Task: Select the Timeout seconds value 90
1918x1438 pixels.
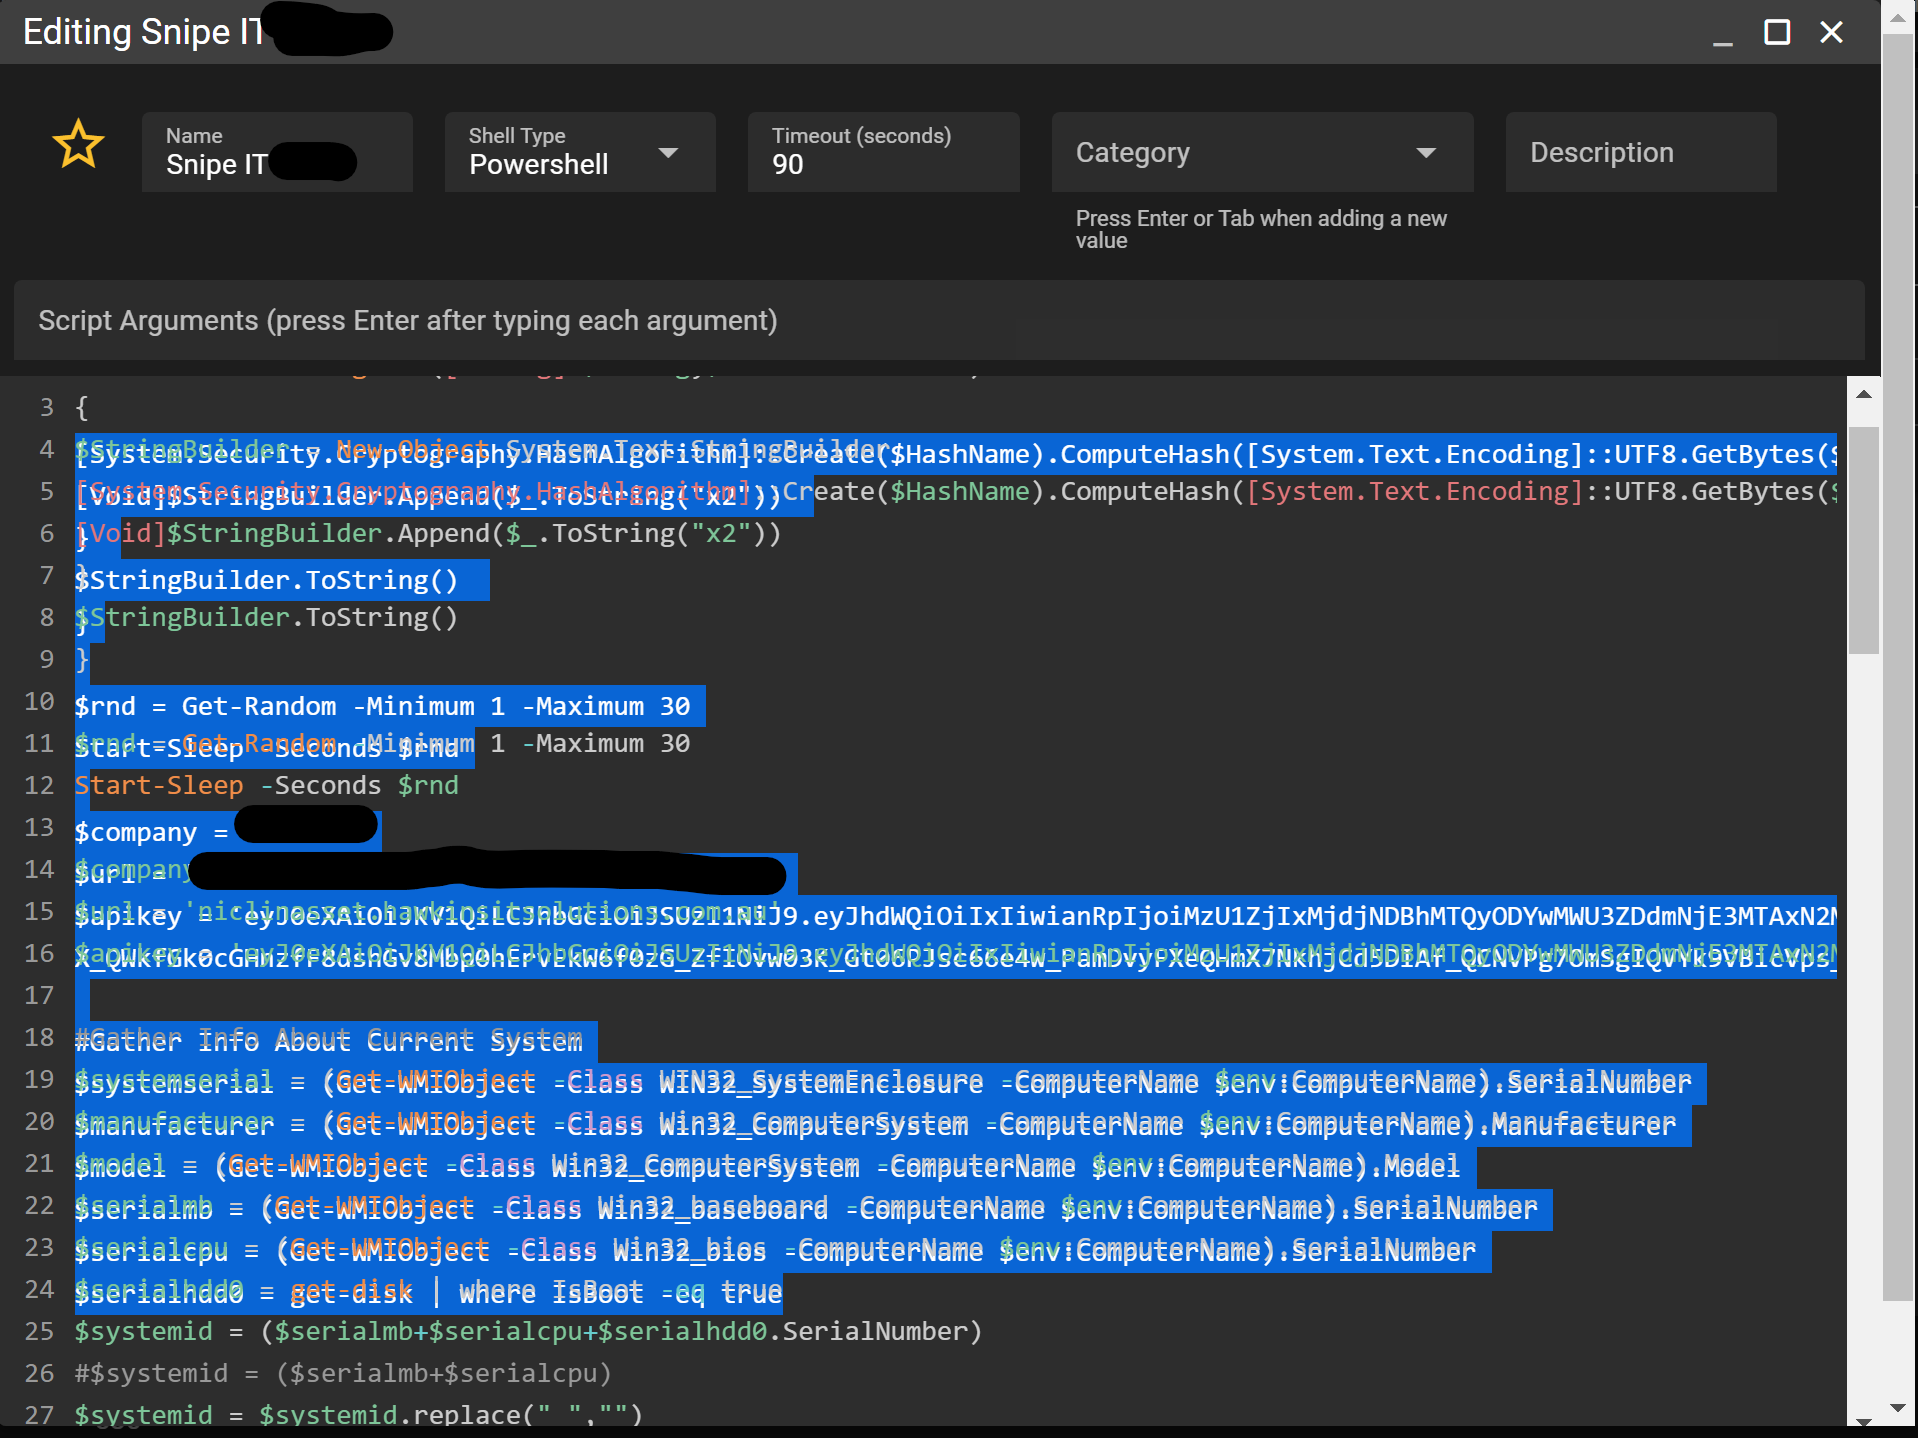Action: 789,165
